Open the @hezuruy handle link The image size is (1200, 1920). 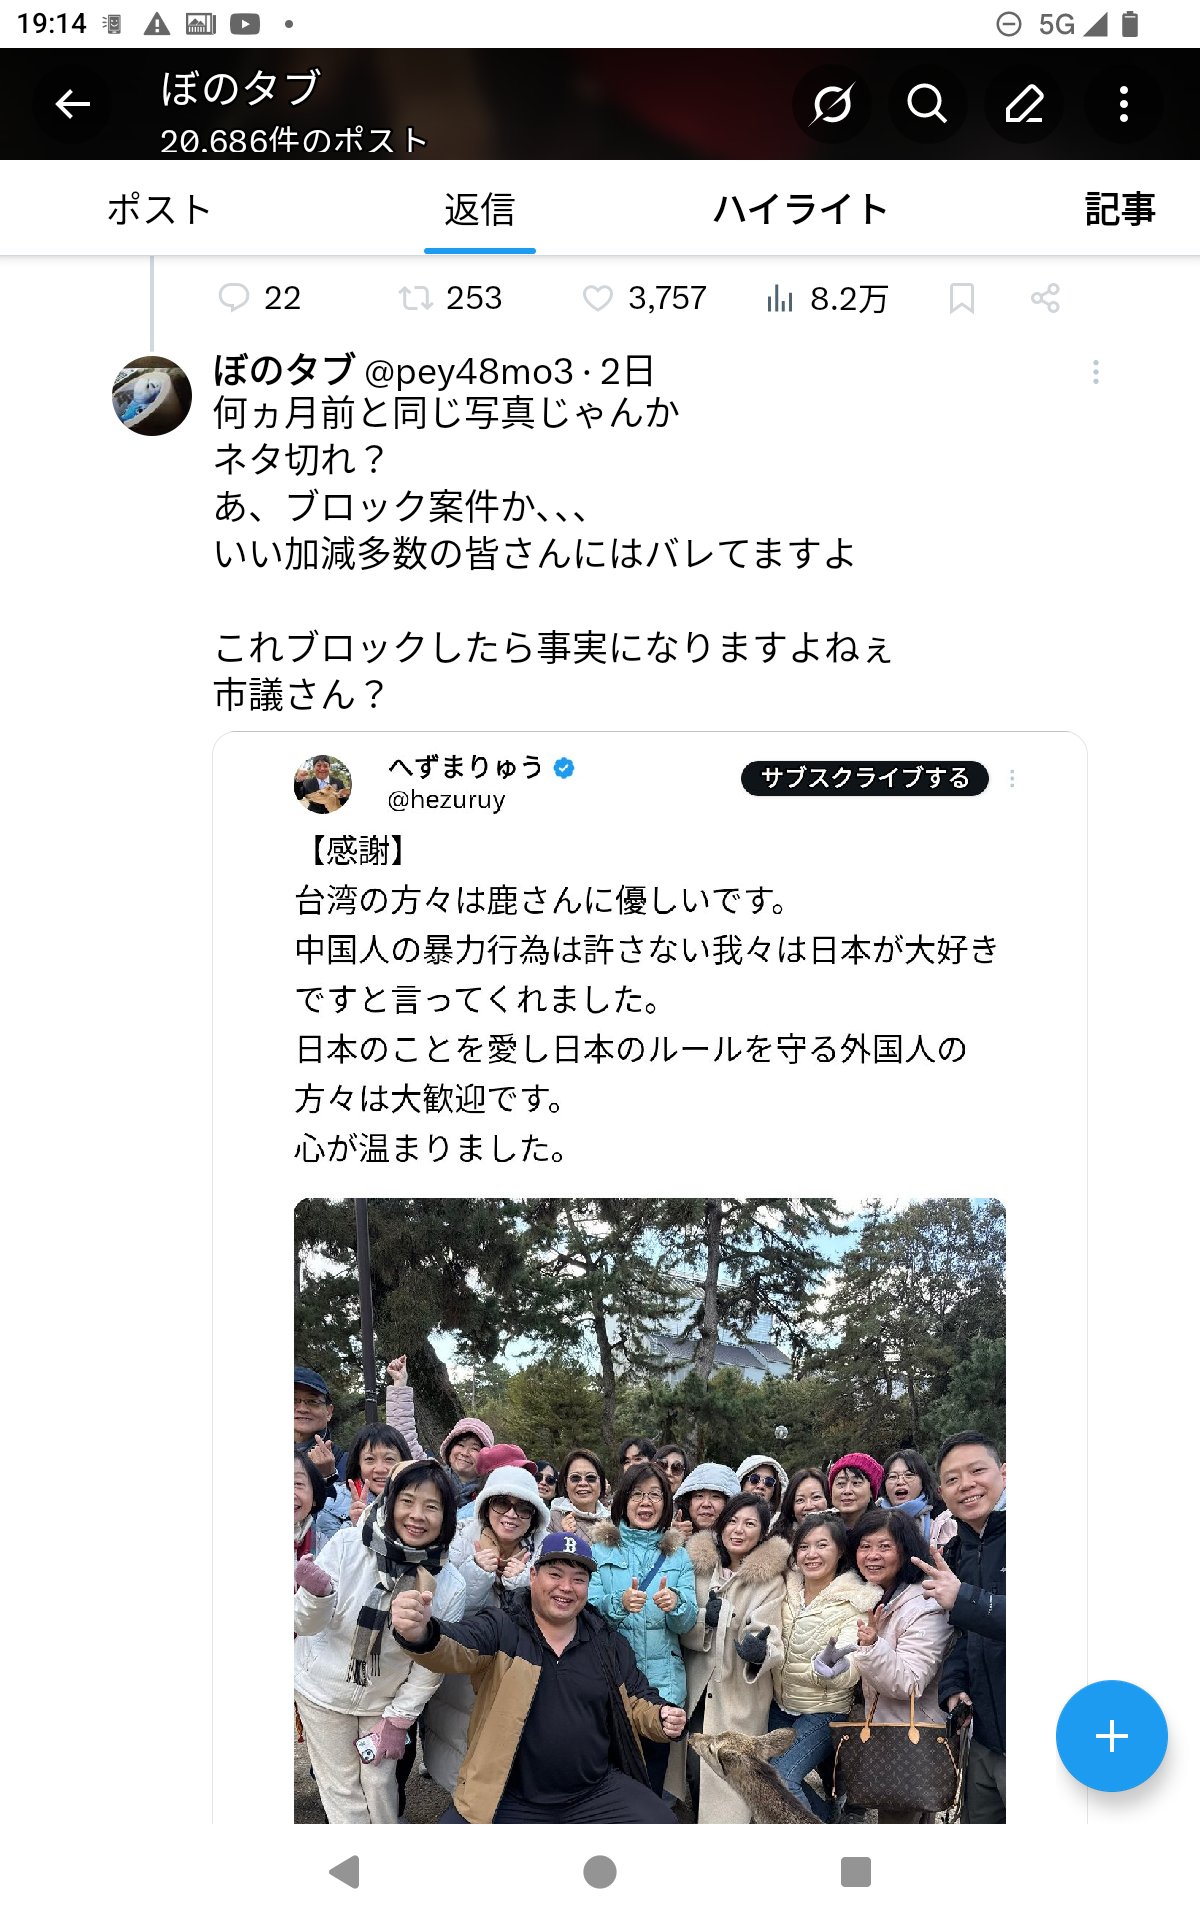446,800
